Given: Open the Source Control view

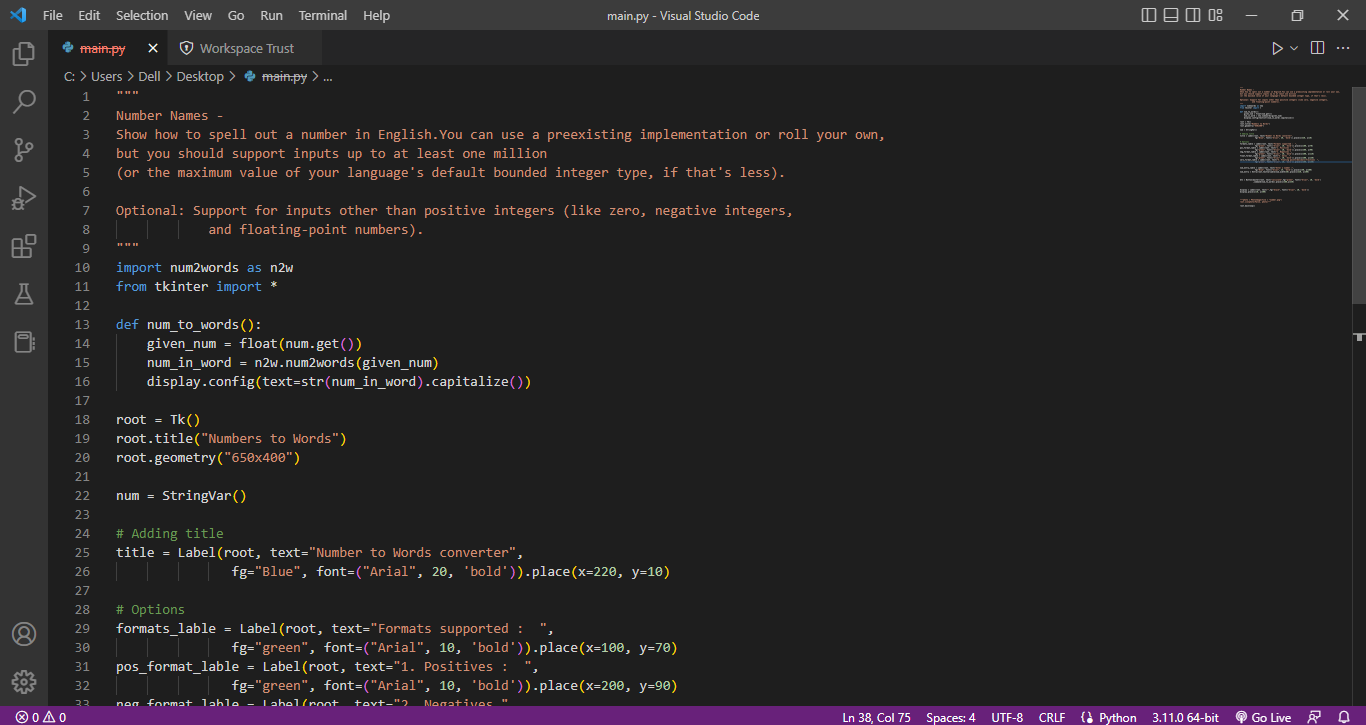Looking at the screenshot, I should click(x=24, y=150).
